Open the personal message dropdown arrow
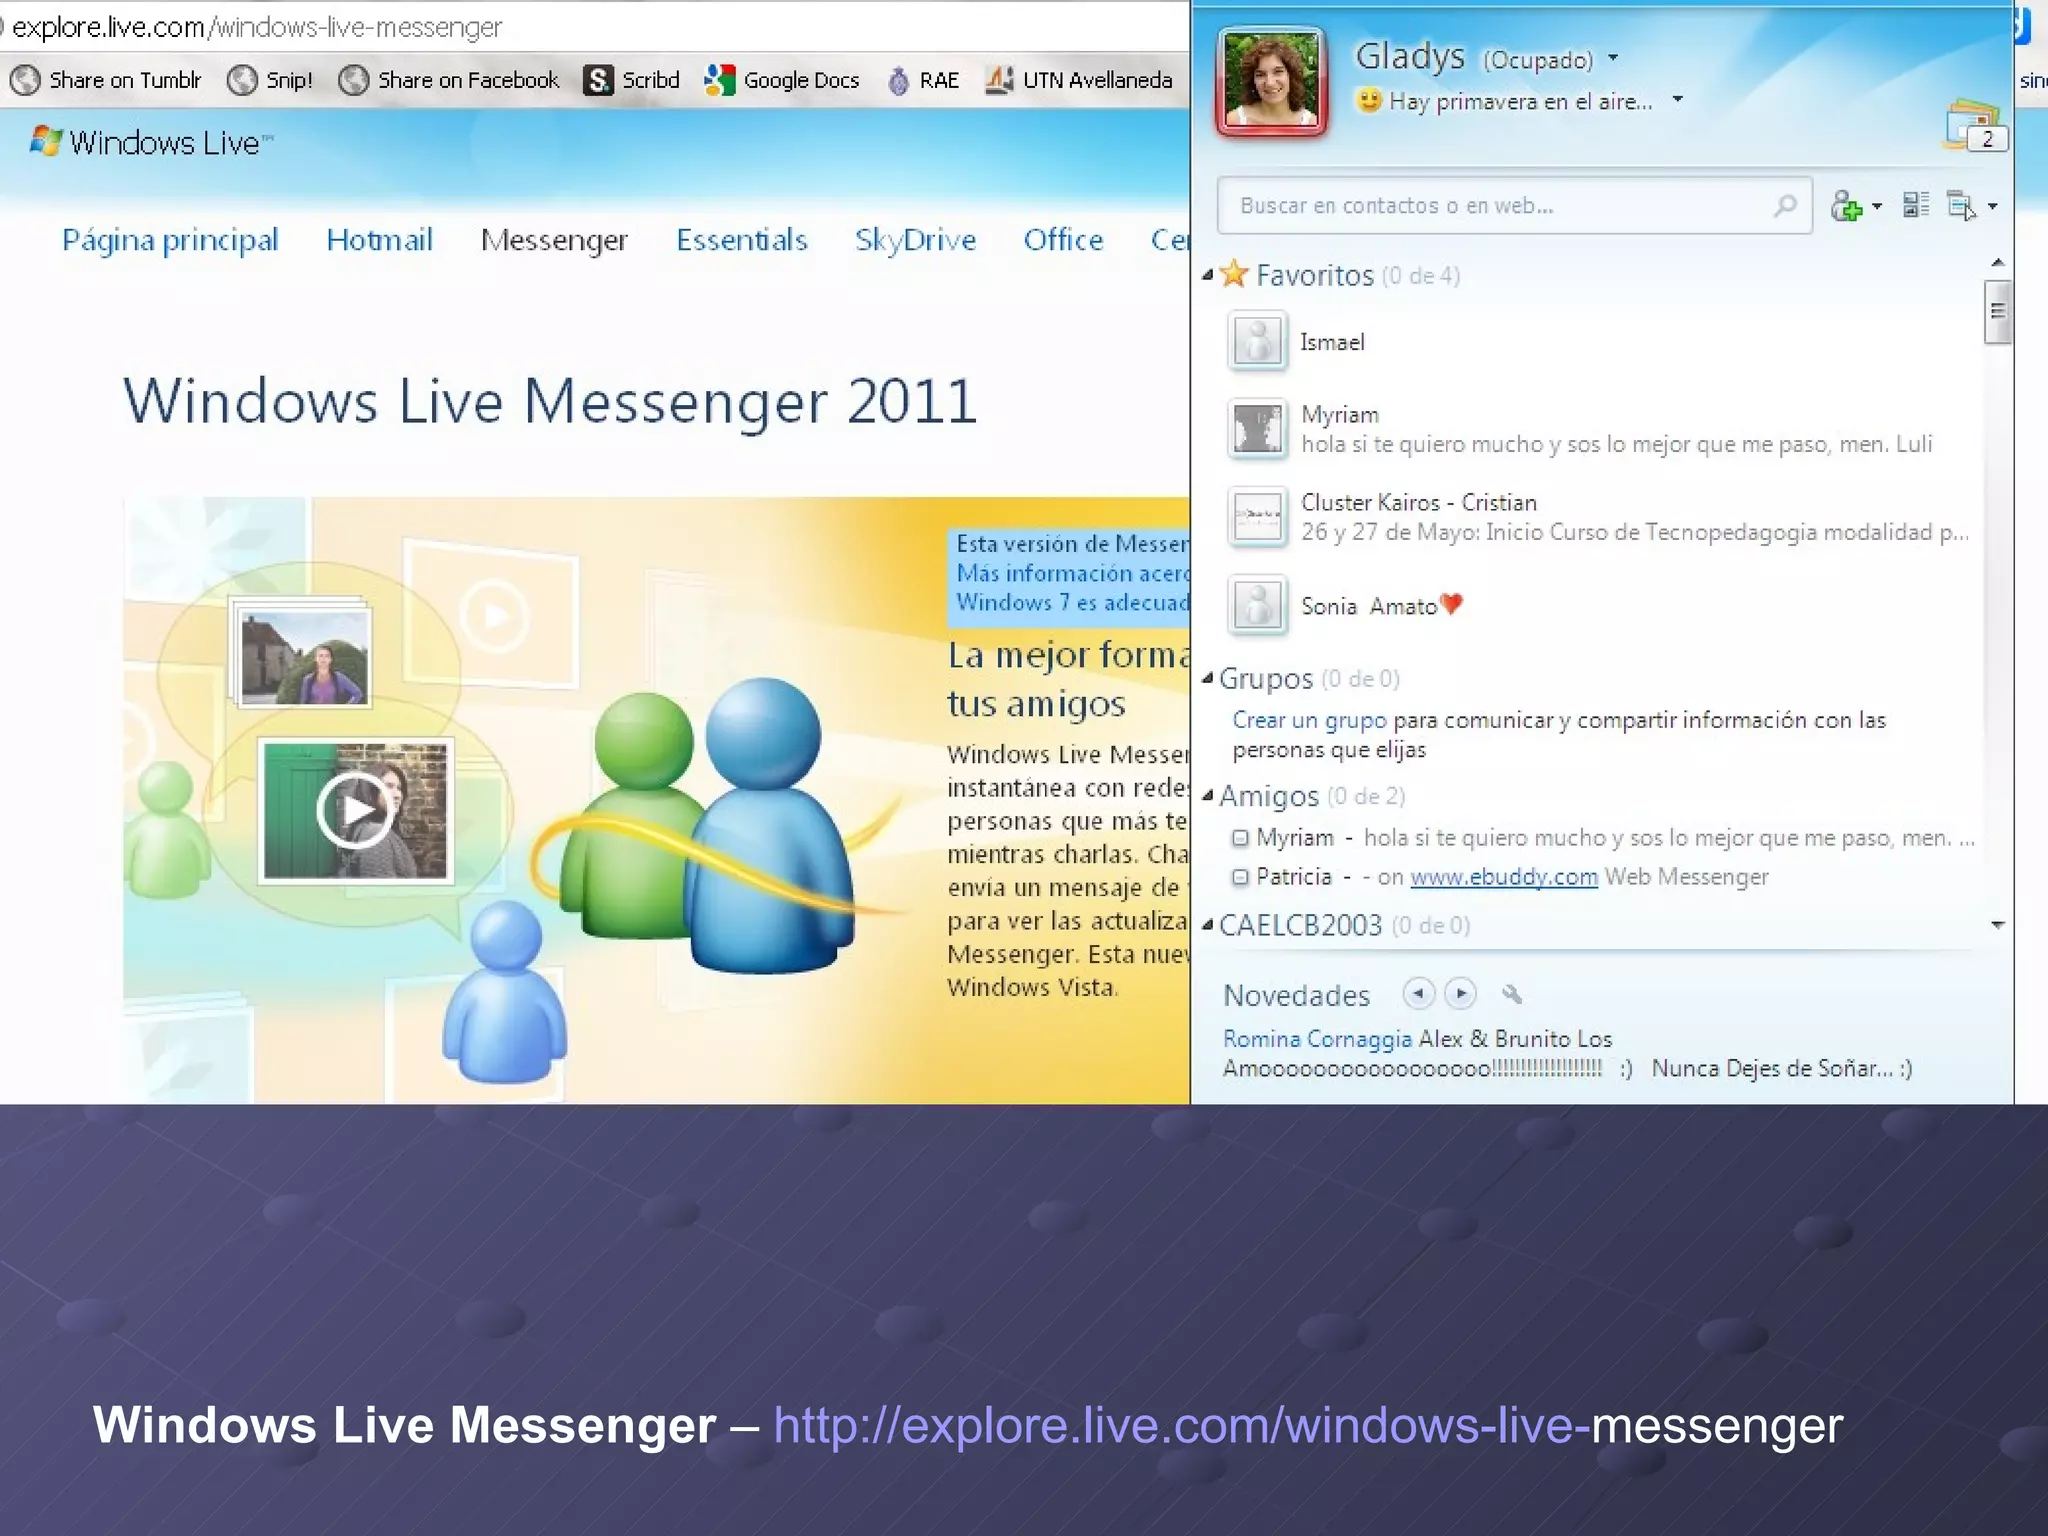This screenshot has width=2048, height=1536. pyautogui.click(x=1678, y=99)
